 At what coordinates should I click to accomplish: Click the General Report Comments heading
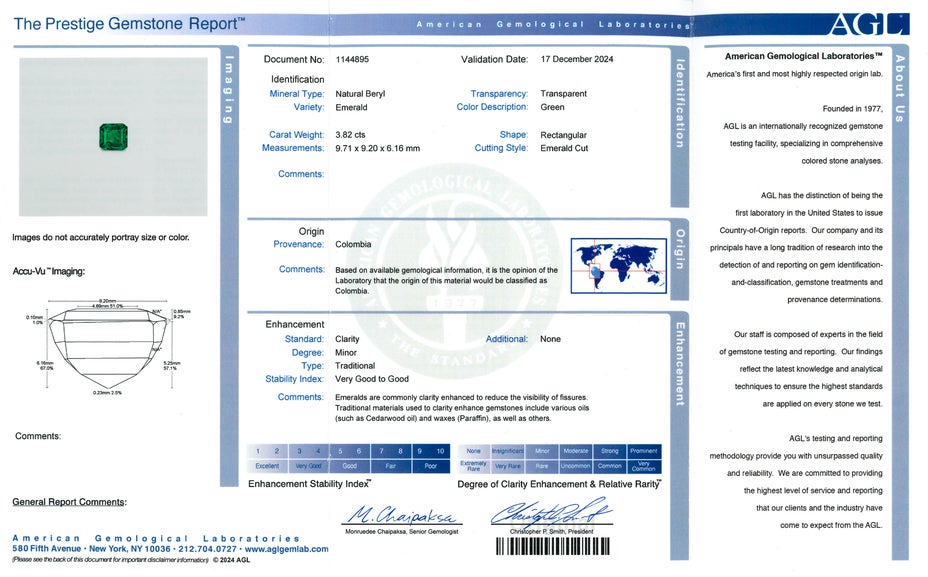pos(69,502)
